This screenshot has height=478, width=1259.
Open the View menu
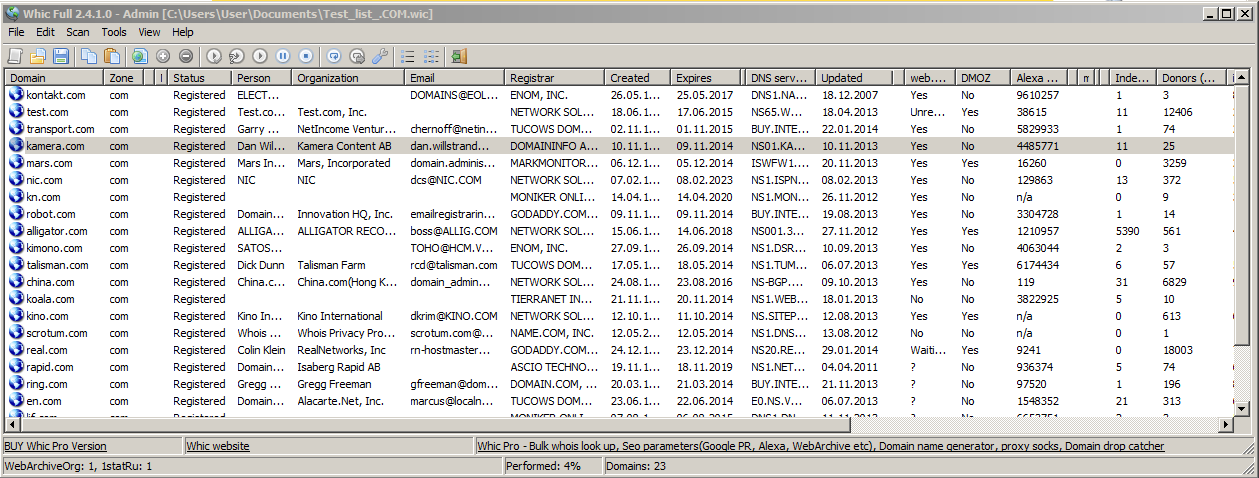(x=149, y=32)
